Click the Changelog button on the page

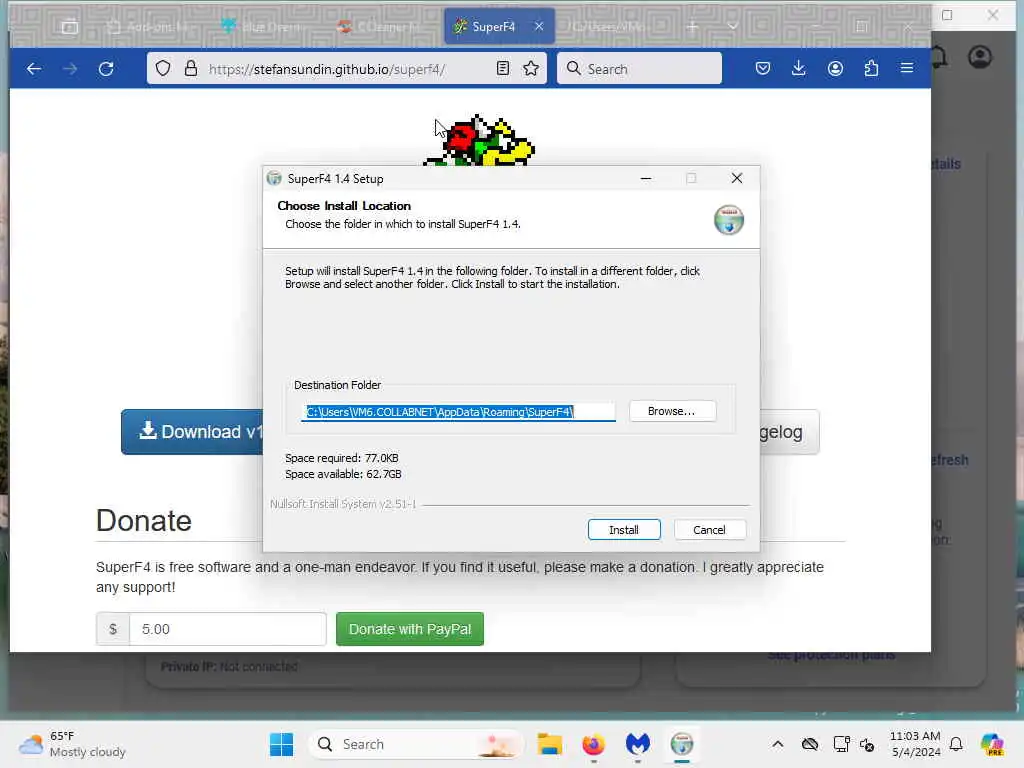tap(790, 432)
